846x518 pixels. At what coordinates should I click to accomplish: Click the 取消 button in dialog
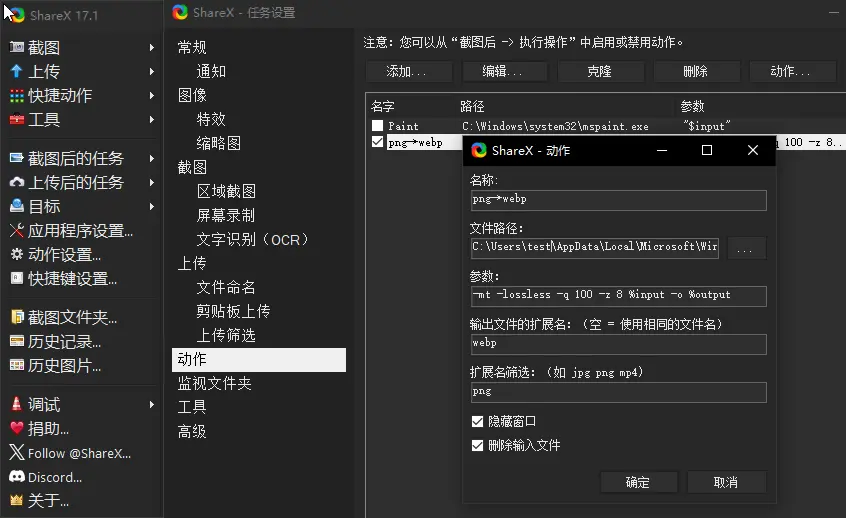(x=727, y=482)
